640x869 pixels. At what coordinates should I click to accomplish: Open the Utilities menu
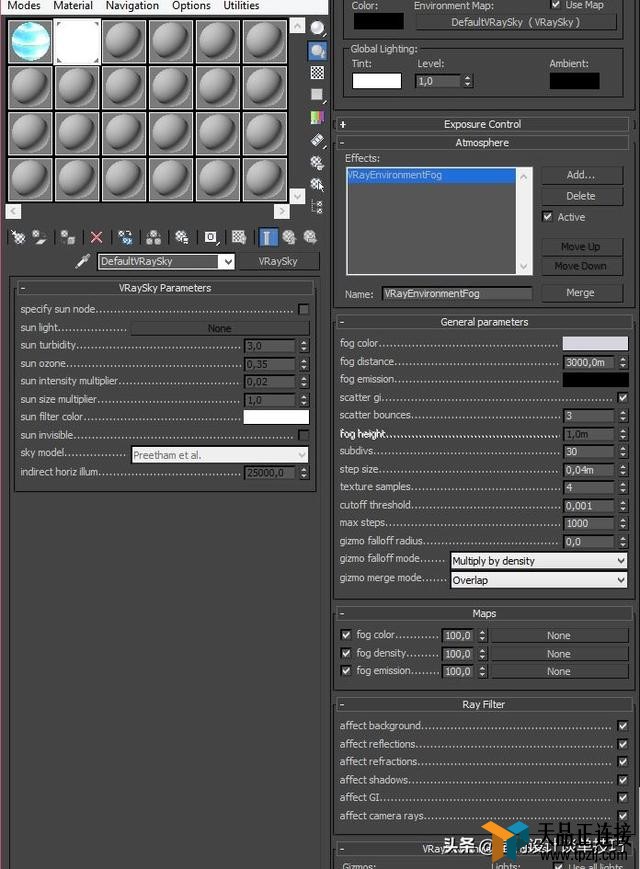click(241, 6)
